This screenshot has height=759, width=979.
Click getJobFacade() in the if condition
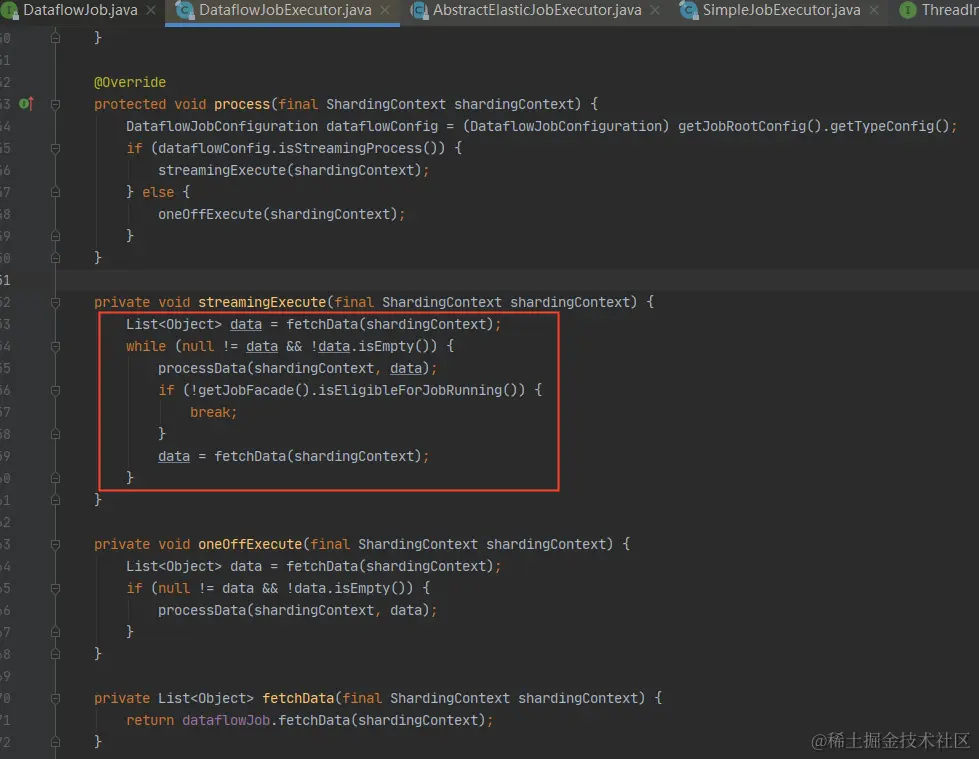point(254,390)
